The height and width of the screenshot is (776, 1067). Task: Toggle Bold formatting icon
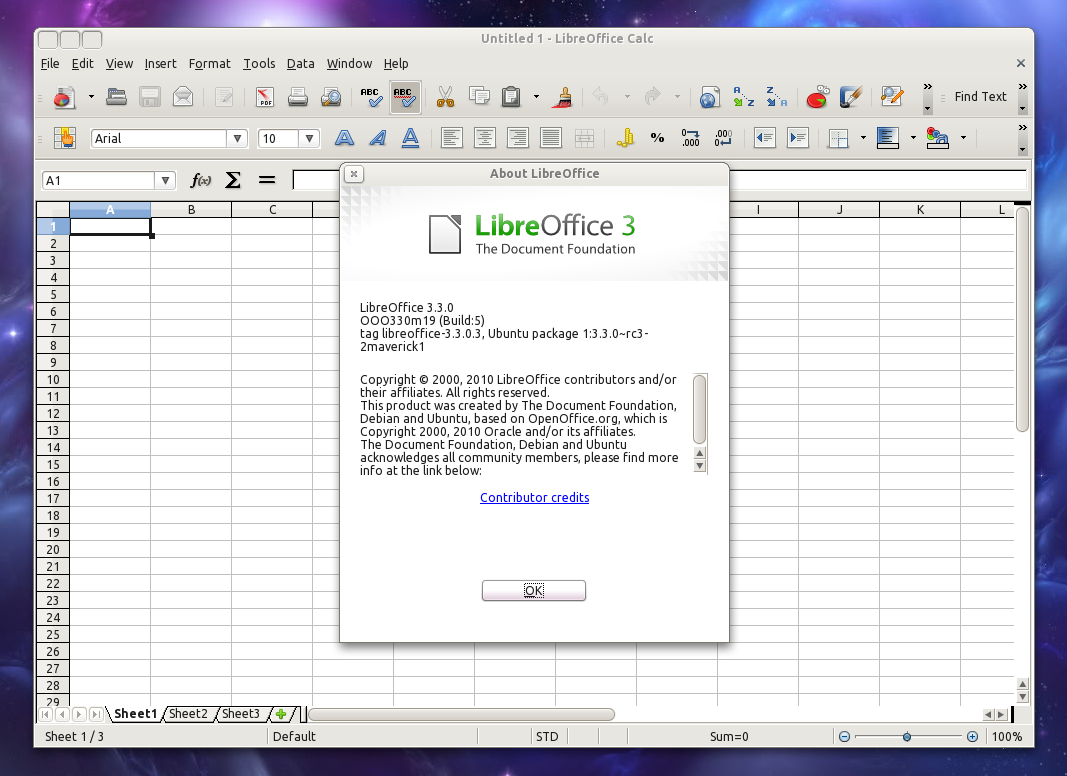pos(344,138)
